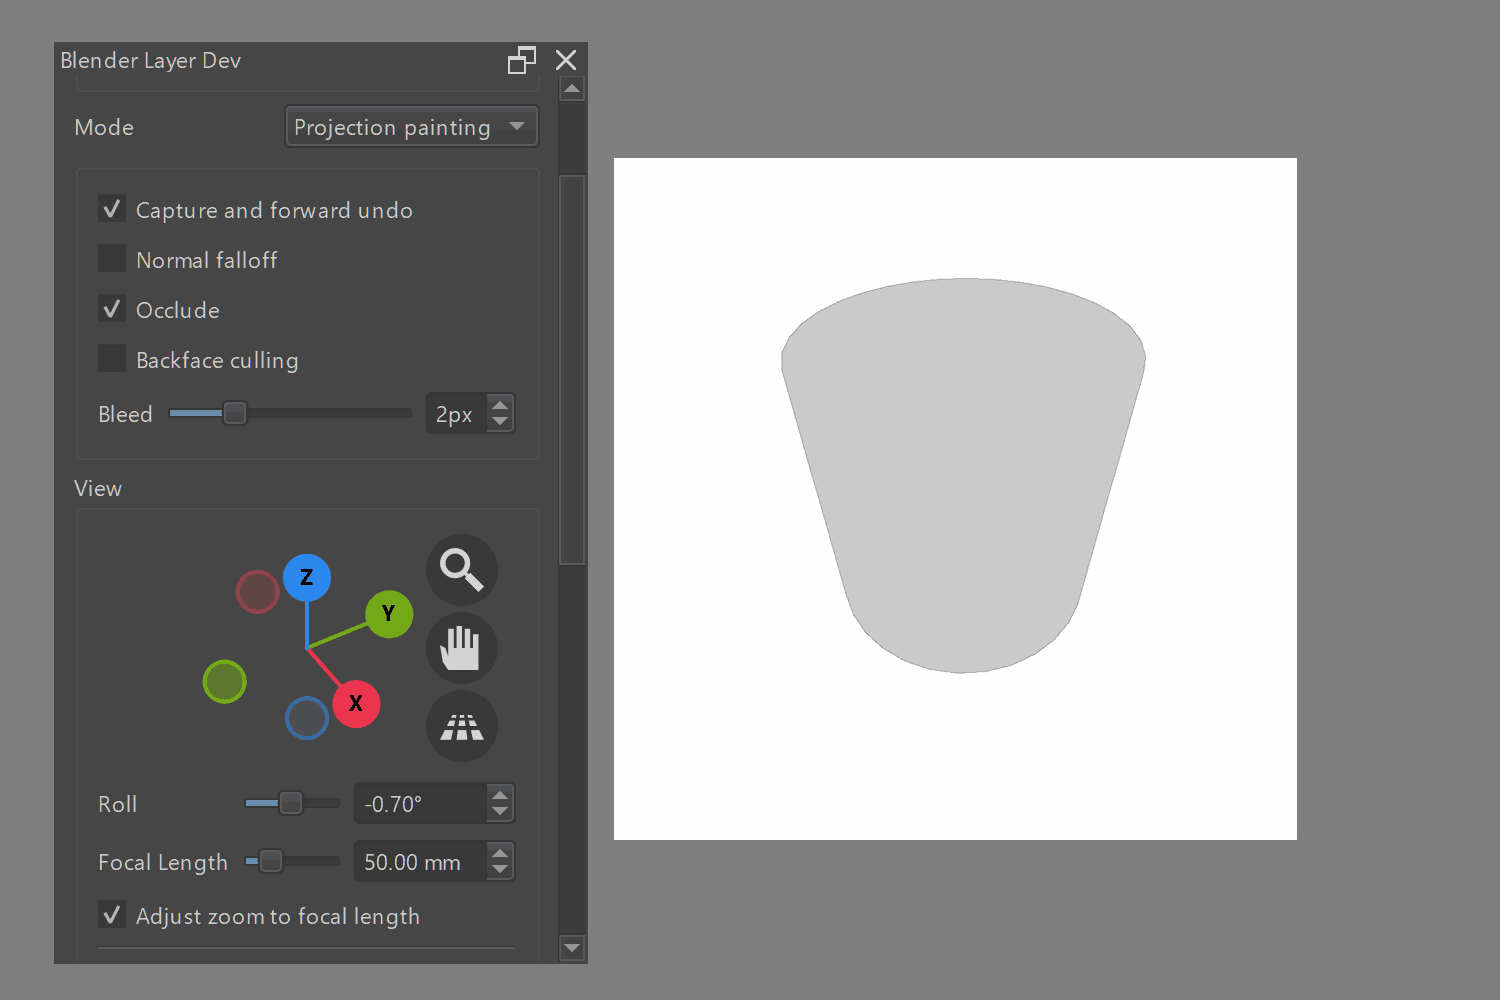
Task: Click the zoom magnifier view button
Action: pos(462,570)
